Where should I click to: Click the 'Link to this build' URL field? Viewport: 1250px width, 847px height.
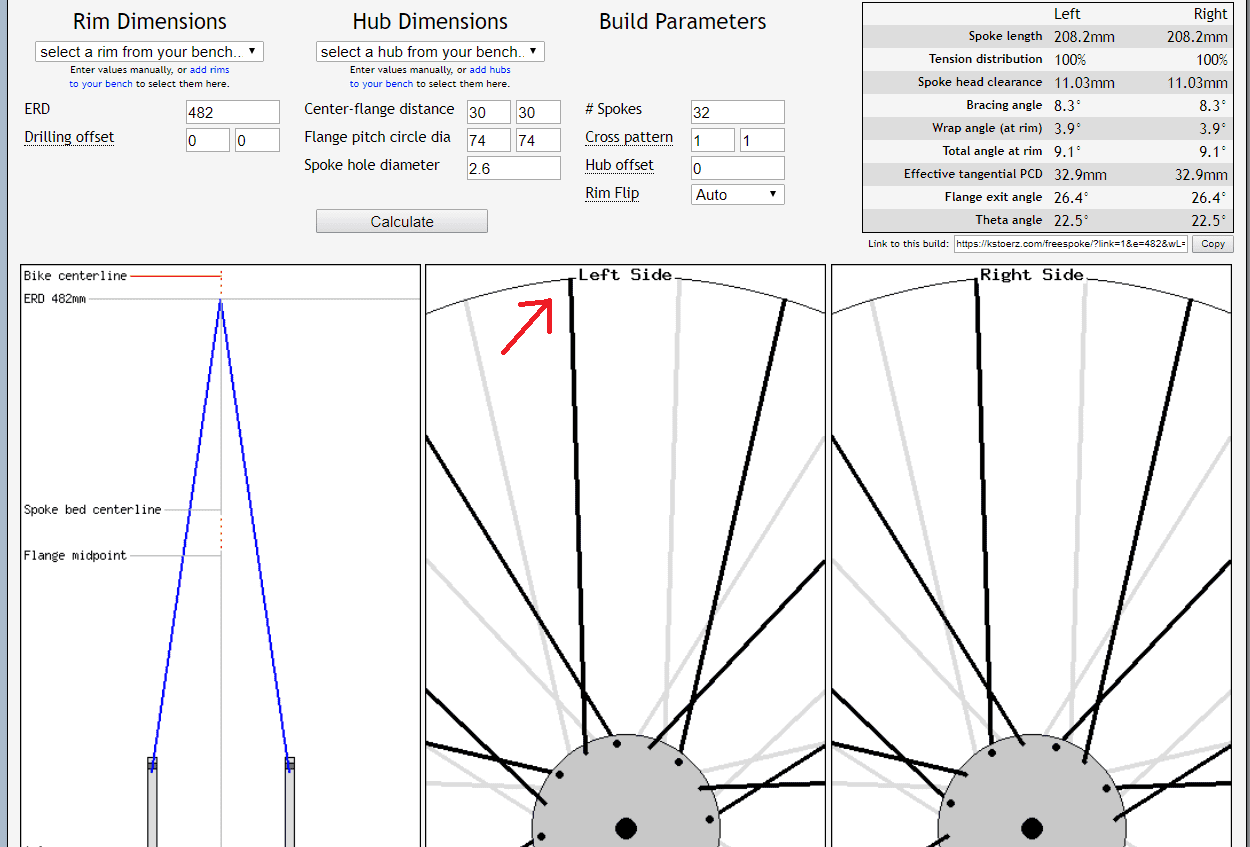(x=1071, y=244)
